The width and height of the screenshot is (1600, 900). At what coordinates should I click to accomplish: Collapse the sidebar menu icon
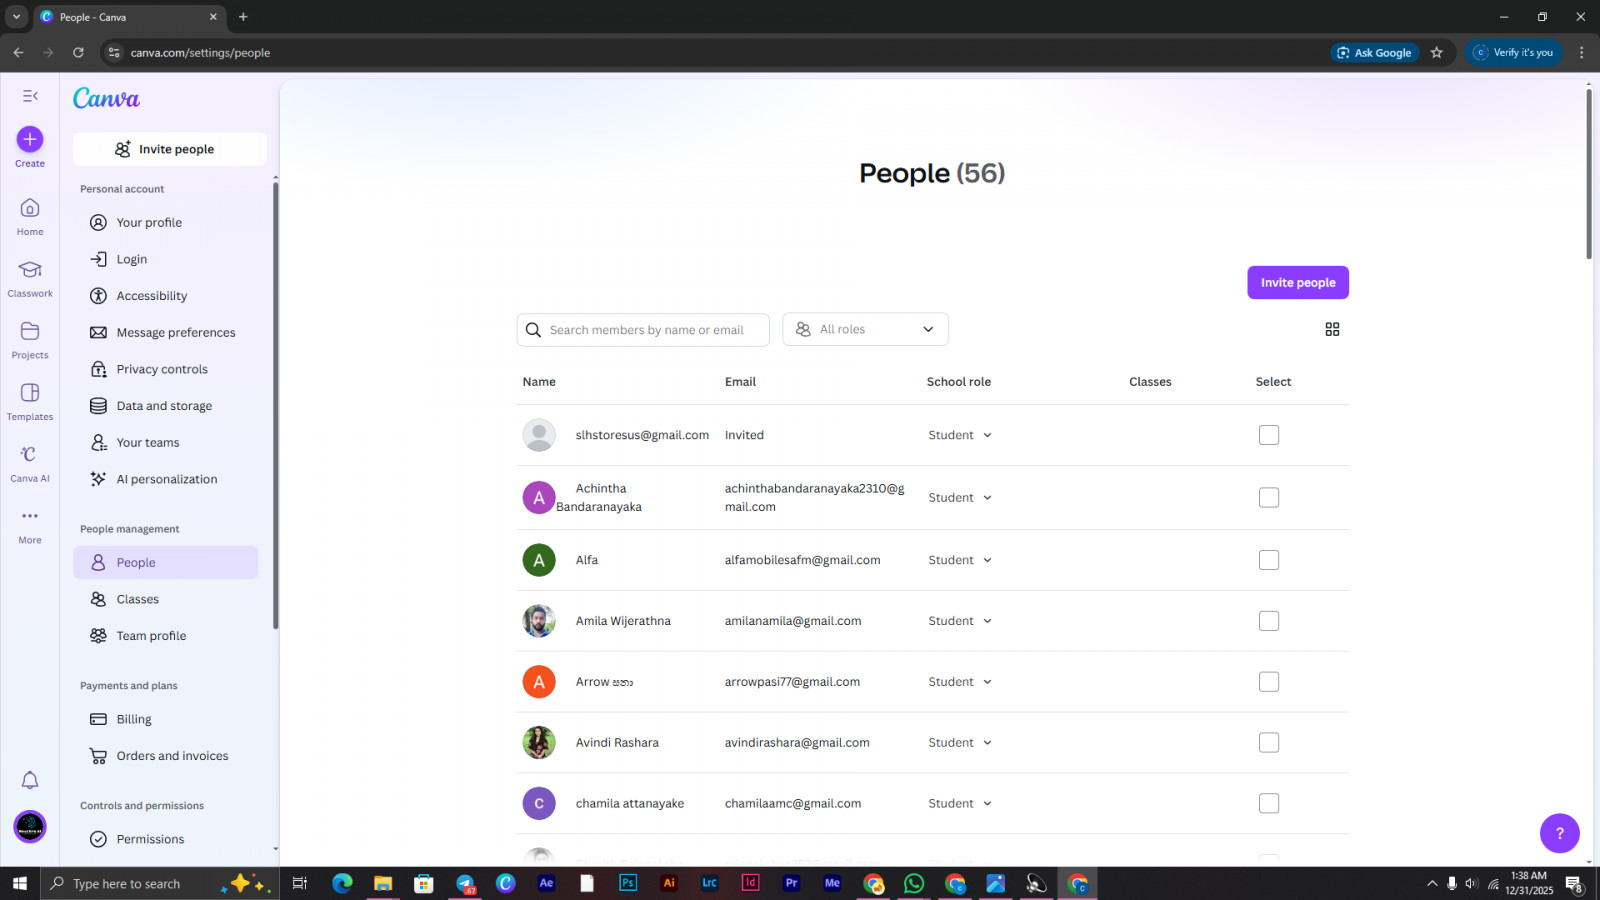(30, 96)
